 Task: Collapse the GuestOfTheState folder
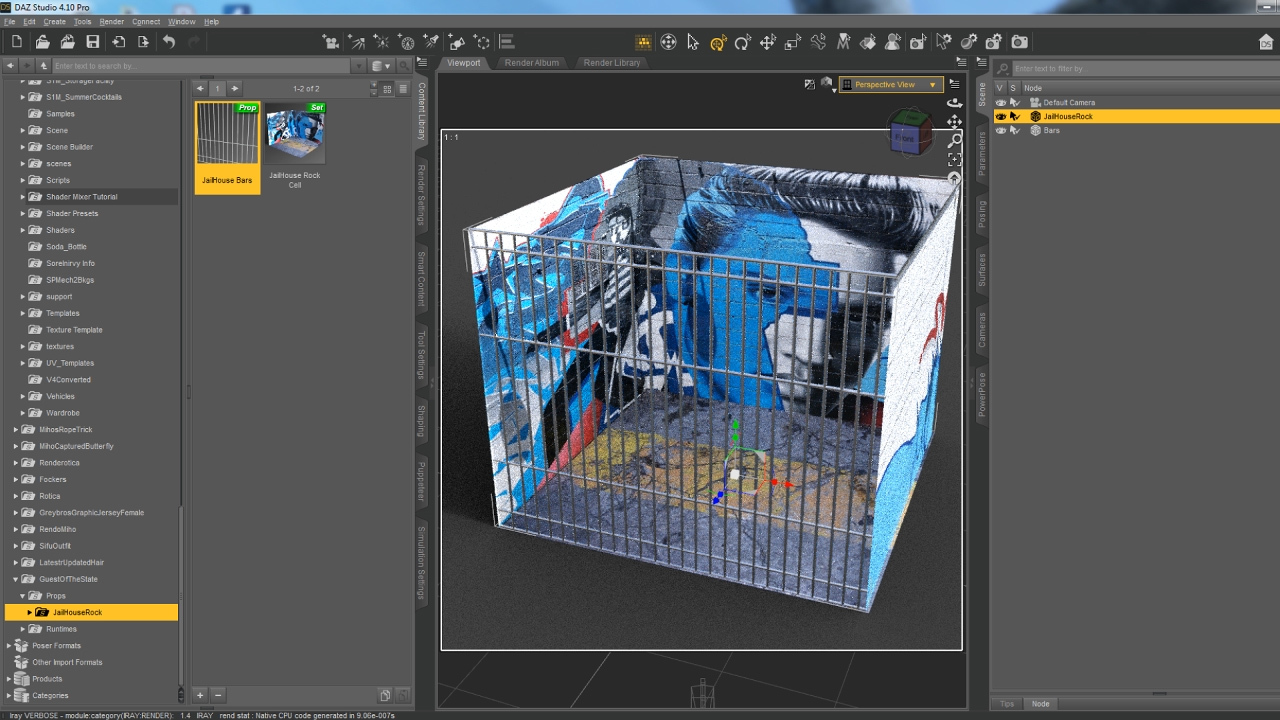coord(16,579)
